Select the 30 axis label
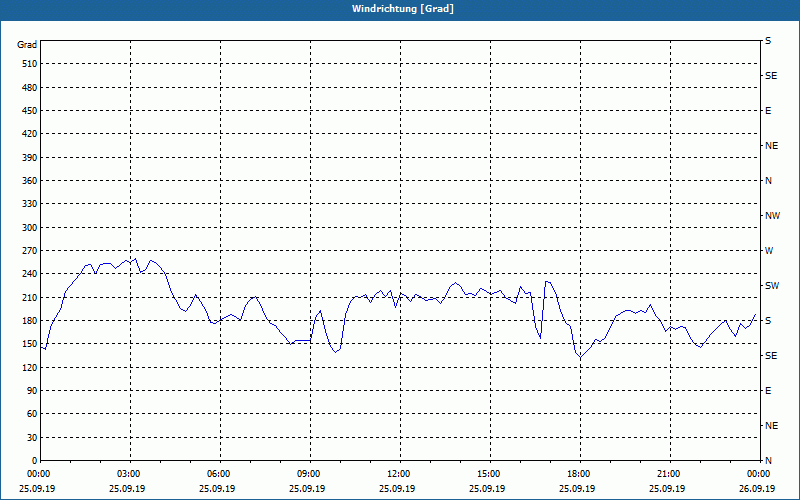The width and height of the screenshot is (800, 500). click(x=32, y=437)
